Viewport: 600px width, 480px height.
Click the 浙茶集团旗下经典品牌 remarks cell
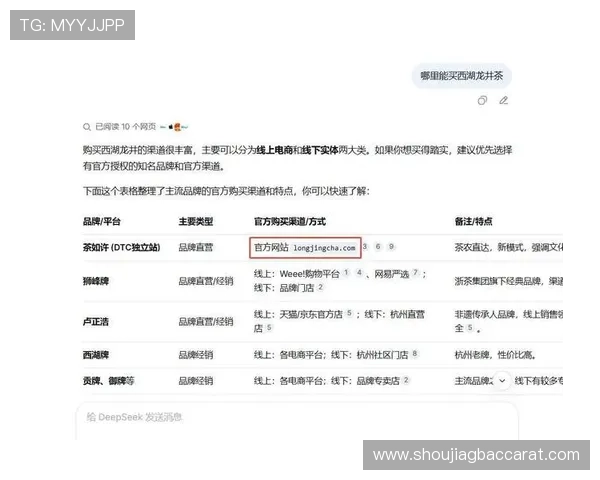click(509, 281)
